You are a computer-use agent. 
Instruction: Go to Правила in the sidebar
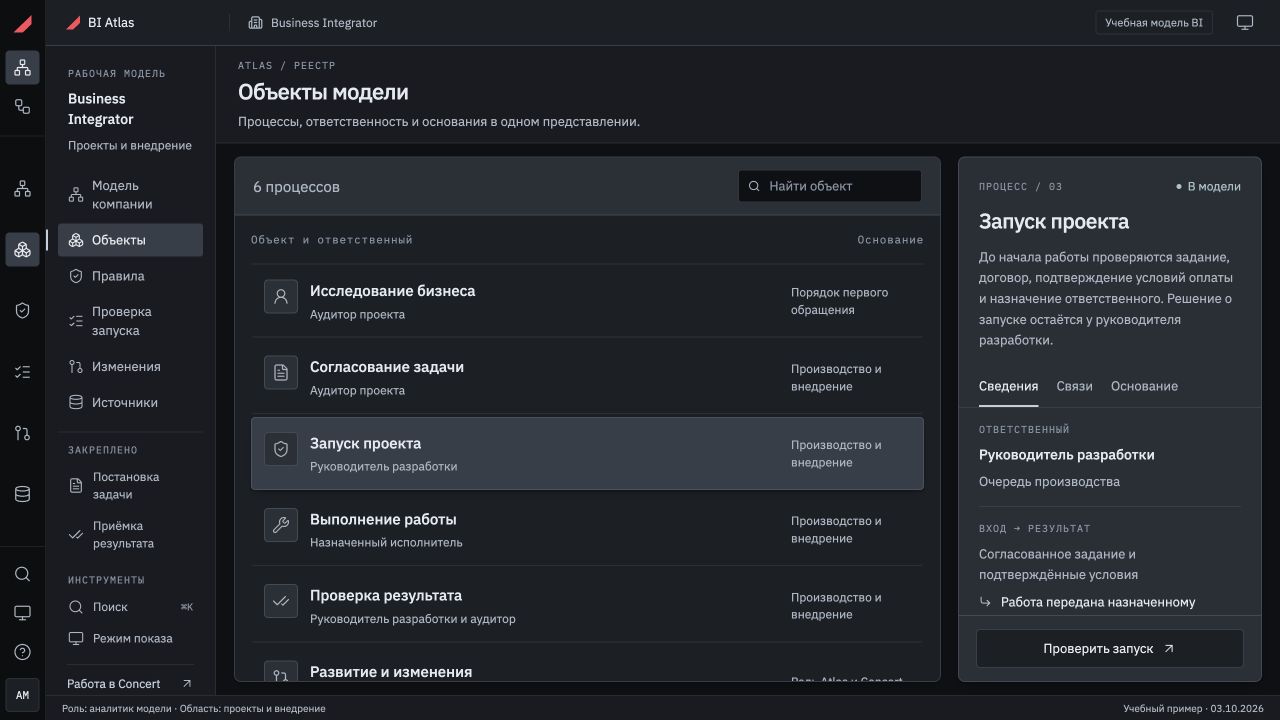click(130, 276)
